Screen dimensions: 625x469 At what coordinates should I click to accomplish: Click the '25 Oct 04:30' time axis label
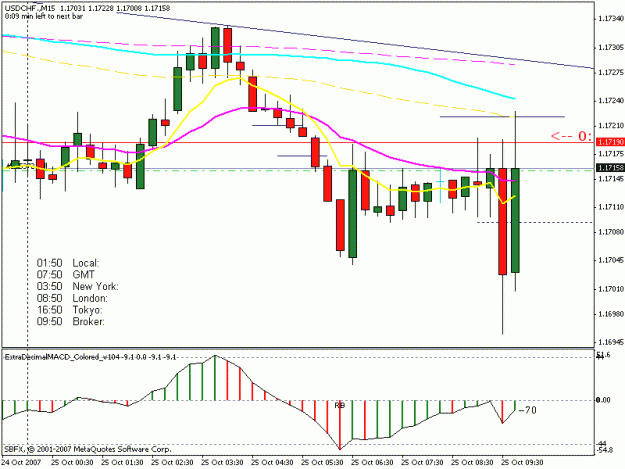(272, 463)
